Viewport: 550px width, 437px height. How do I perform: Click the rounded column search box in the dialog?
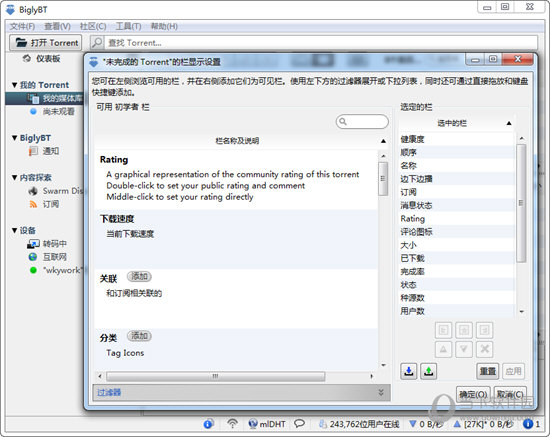coord(362,121)
